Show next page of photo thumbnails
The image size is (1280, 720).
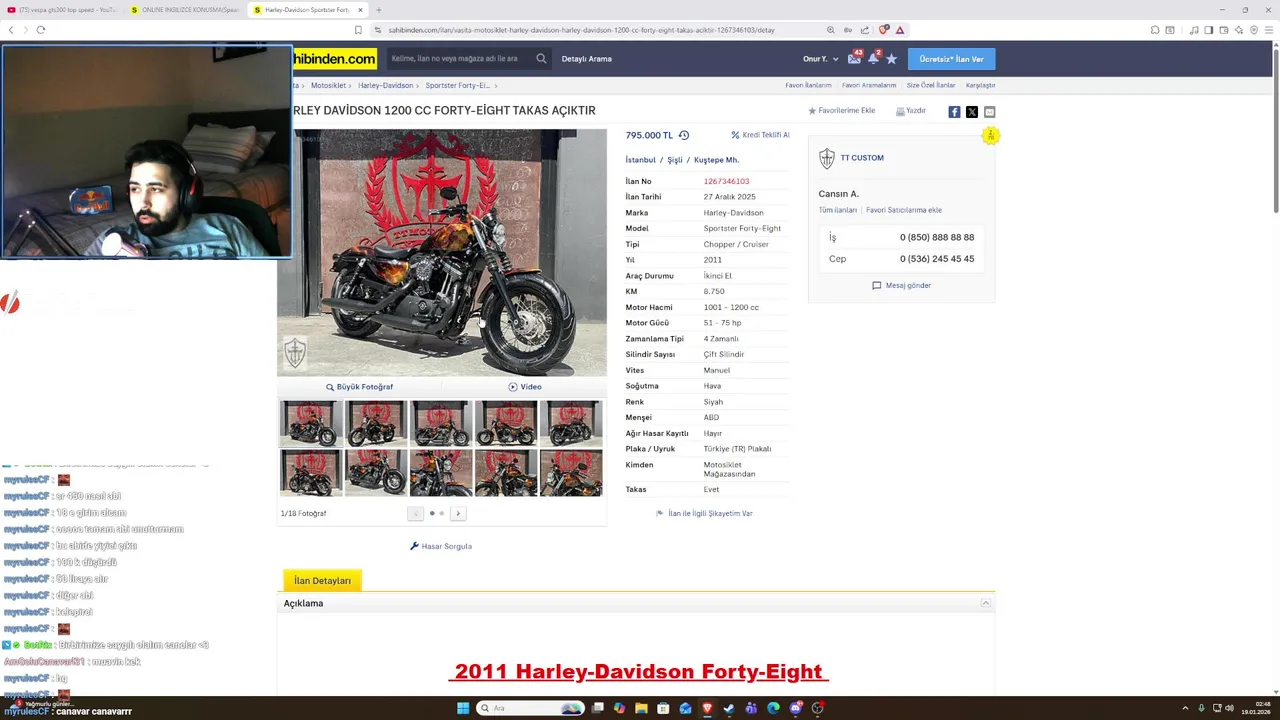458,513
